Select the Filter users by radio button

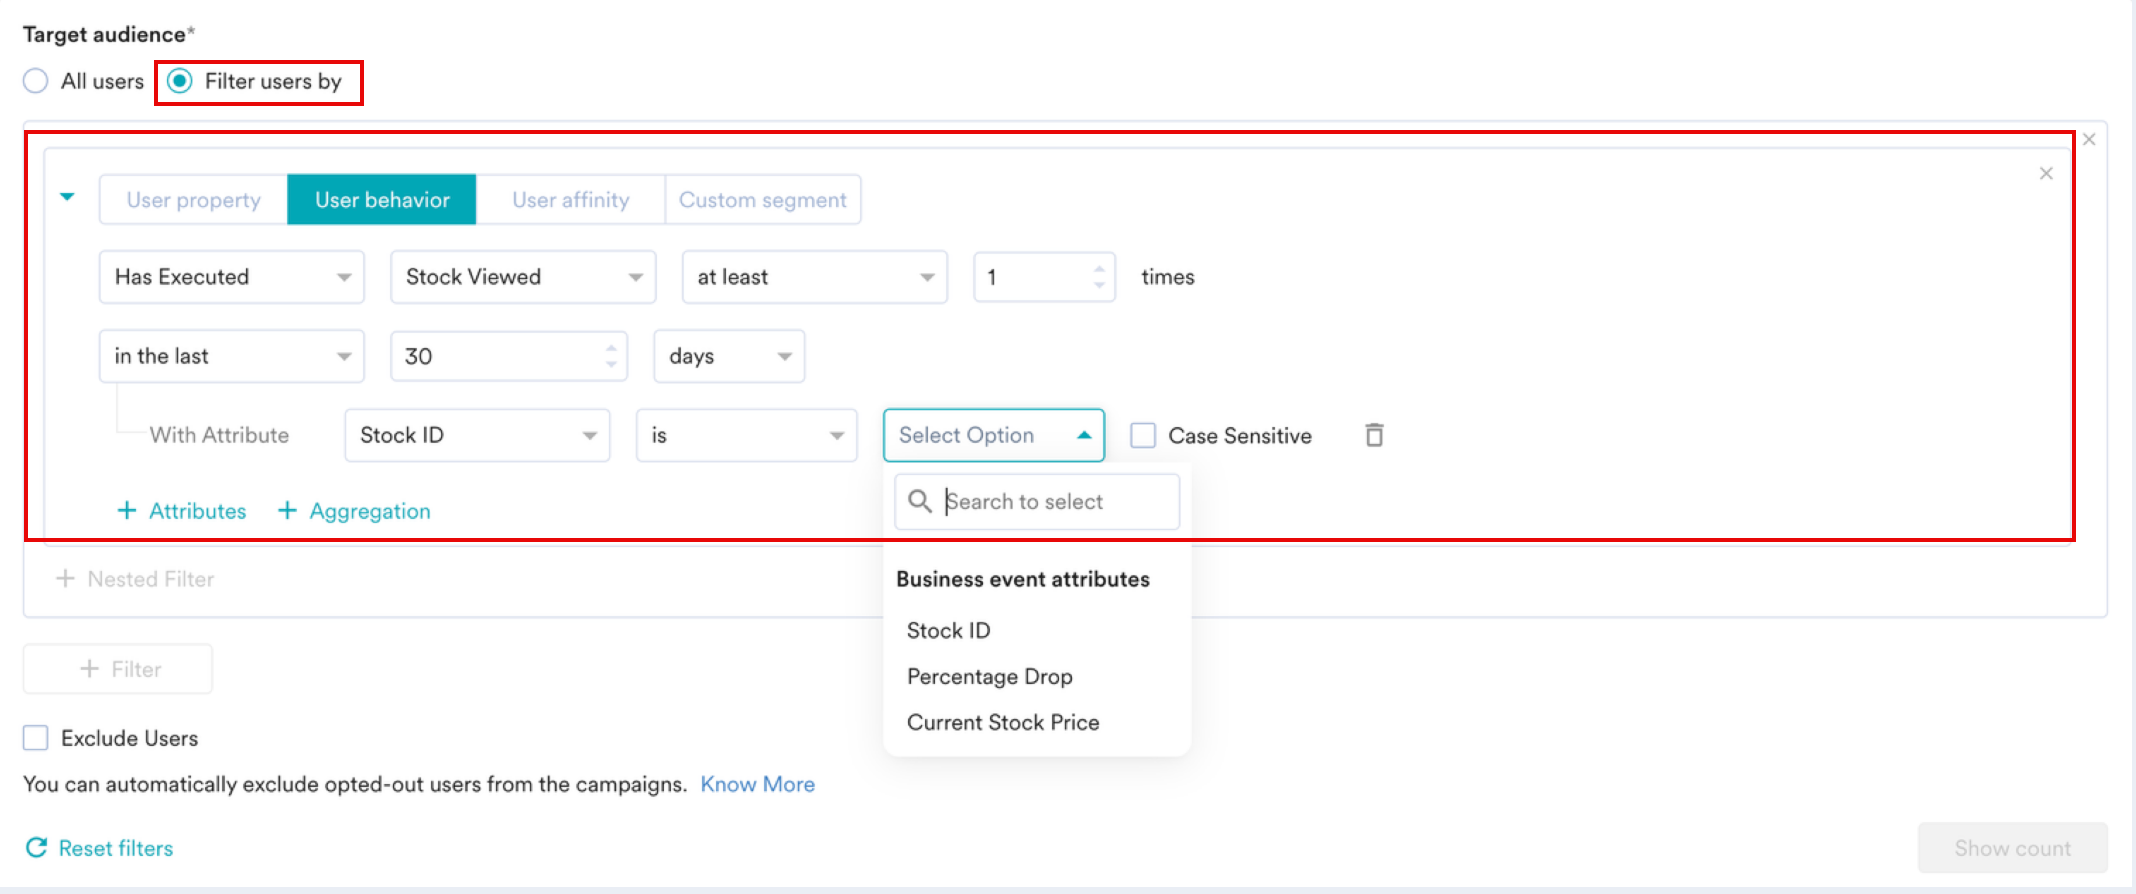pos(180,81)
